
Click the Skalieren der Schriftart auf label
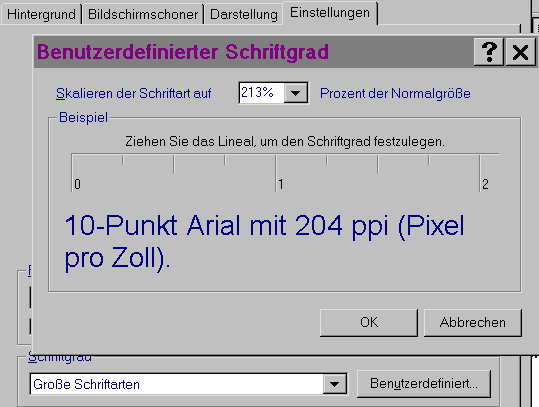click(133, 94)
